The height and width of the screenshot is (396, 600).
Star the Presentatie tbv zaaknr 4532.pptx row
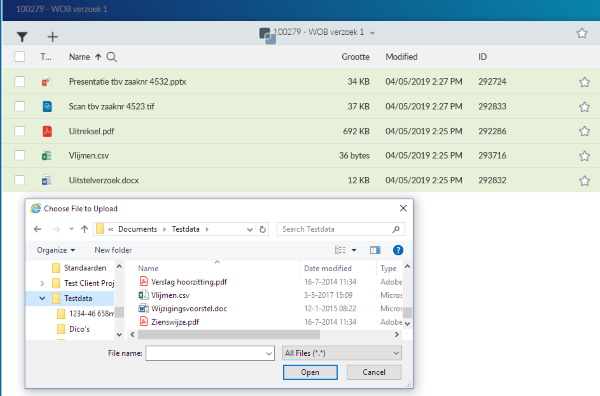tap(584, 82)
